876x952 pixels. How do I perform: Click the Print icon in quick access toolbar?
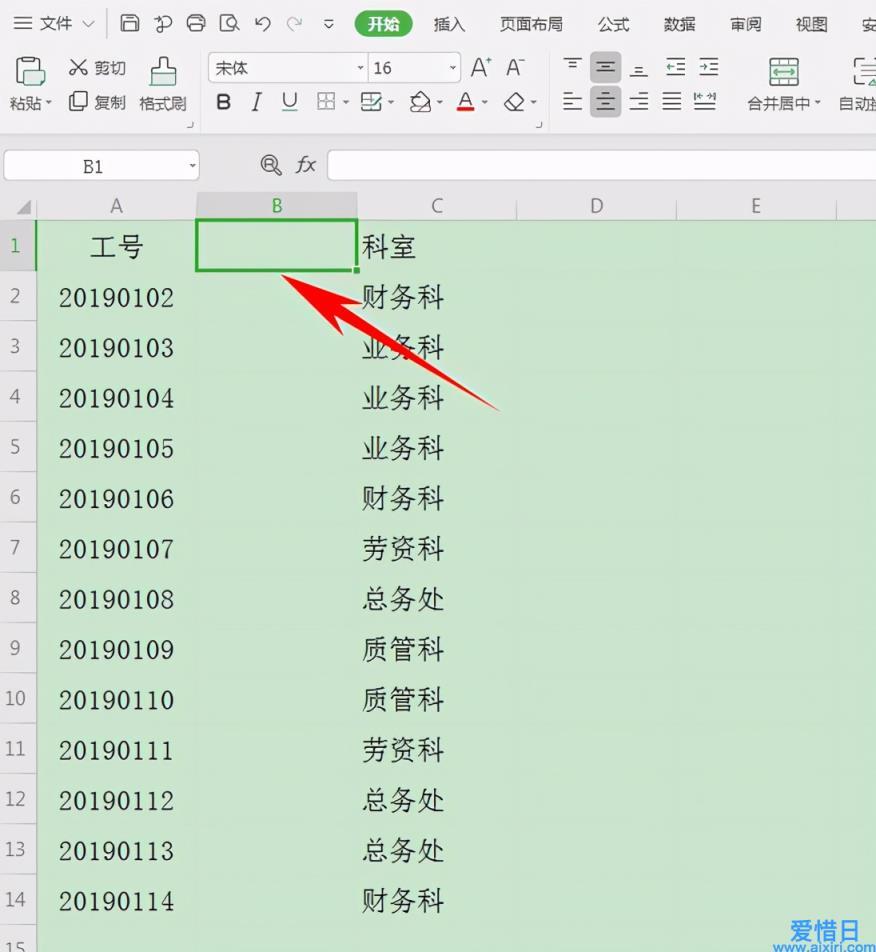click(x=196, y=23)
